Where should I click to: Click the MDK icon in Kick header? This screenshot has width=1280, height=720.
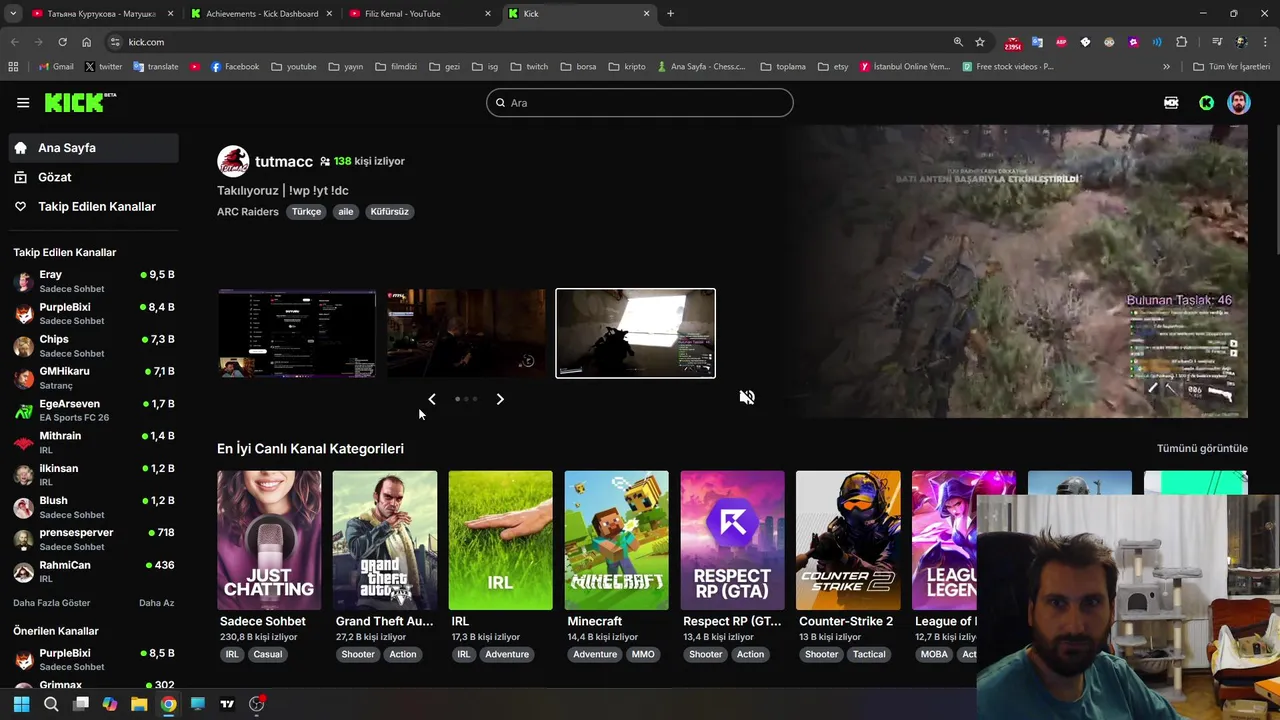1171,103
